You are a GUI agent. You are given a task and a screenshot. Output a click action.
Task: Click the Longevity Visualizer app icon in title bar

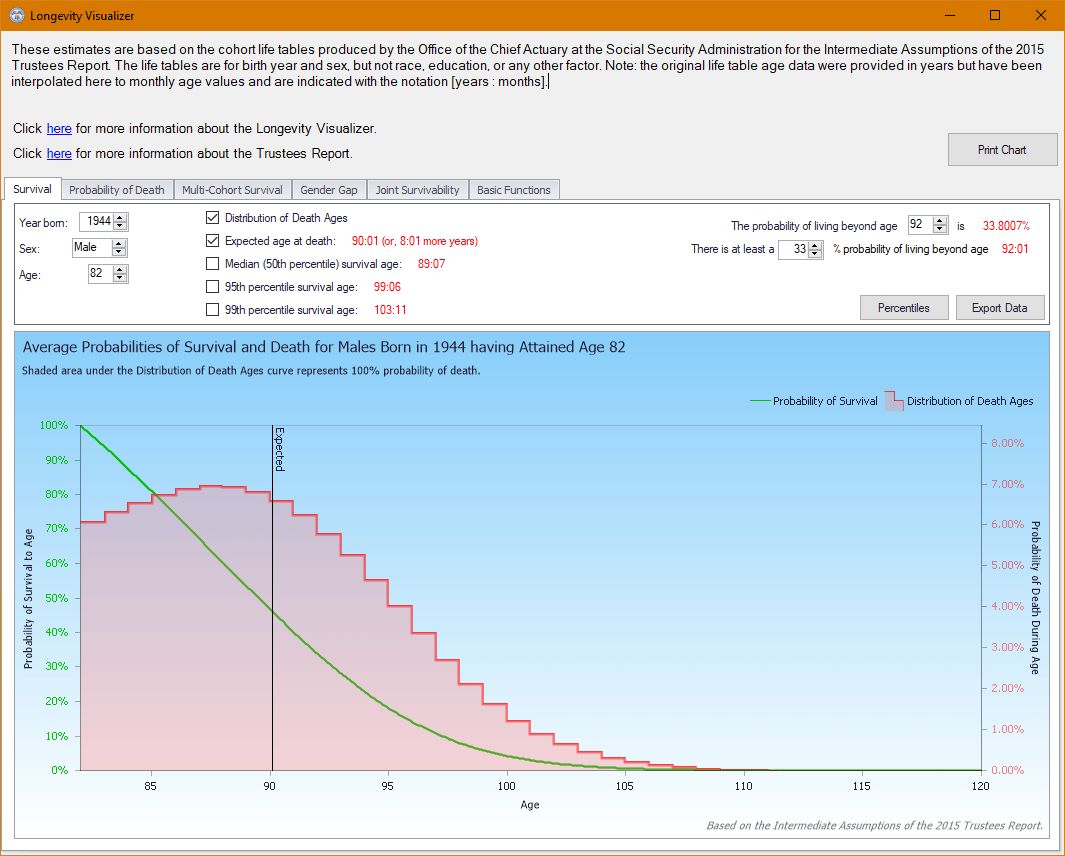click(16, 15)
